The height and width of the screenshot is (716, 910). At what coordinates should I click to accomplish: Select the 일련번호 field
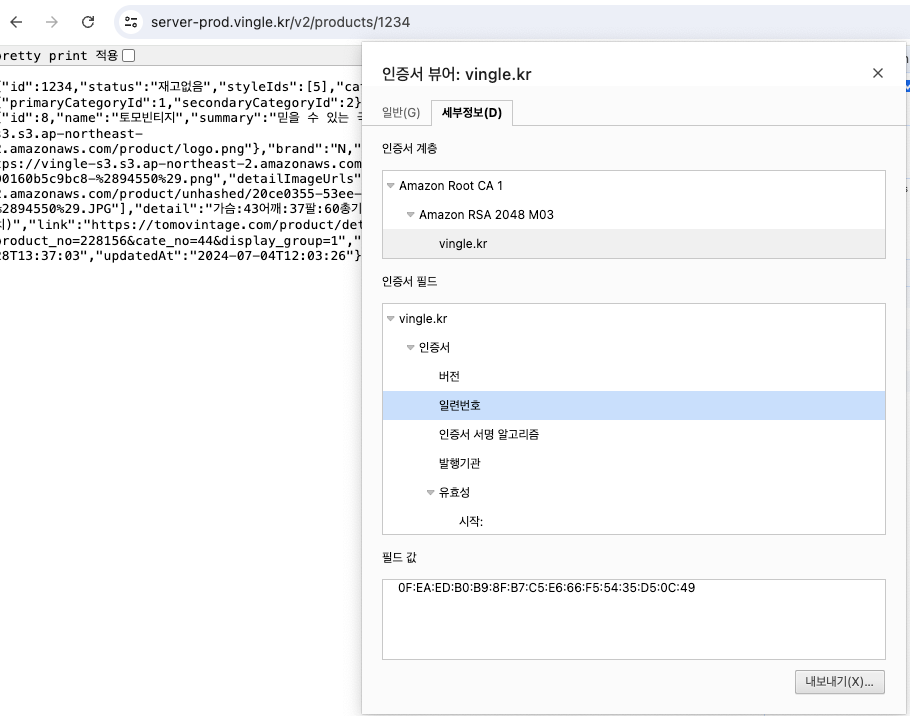click(634, 406)
